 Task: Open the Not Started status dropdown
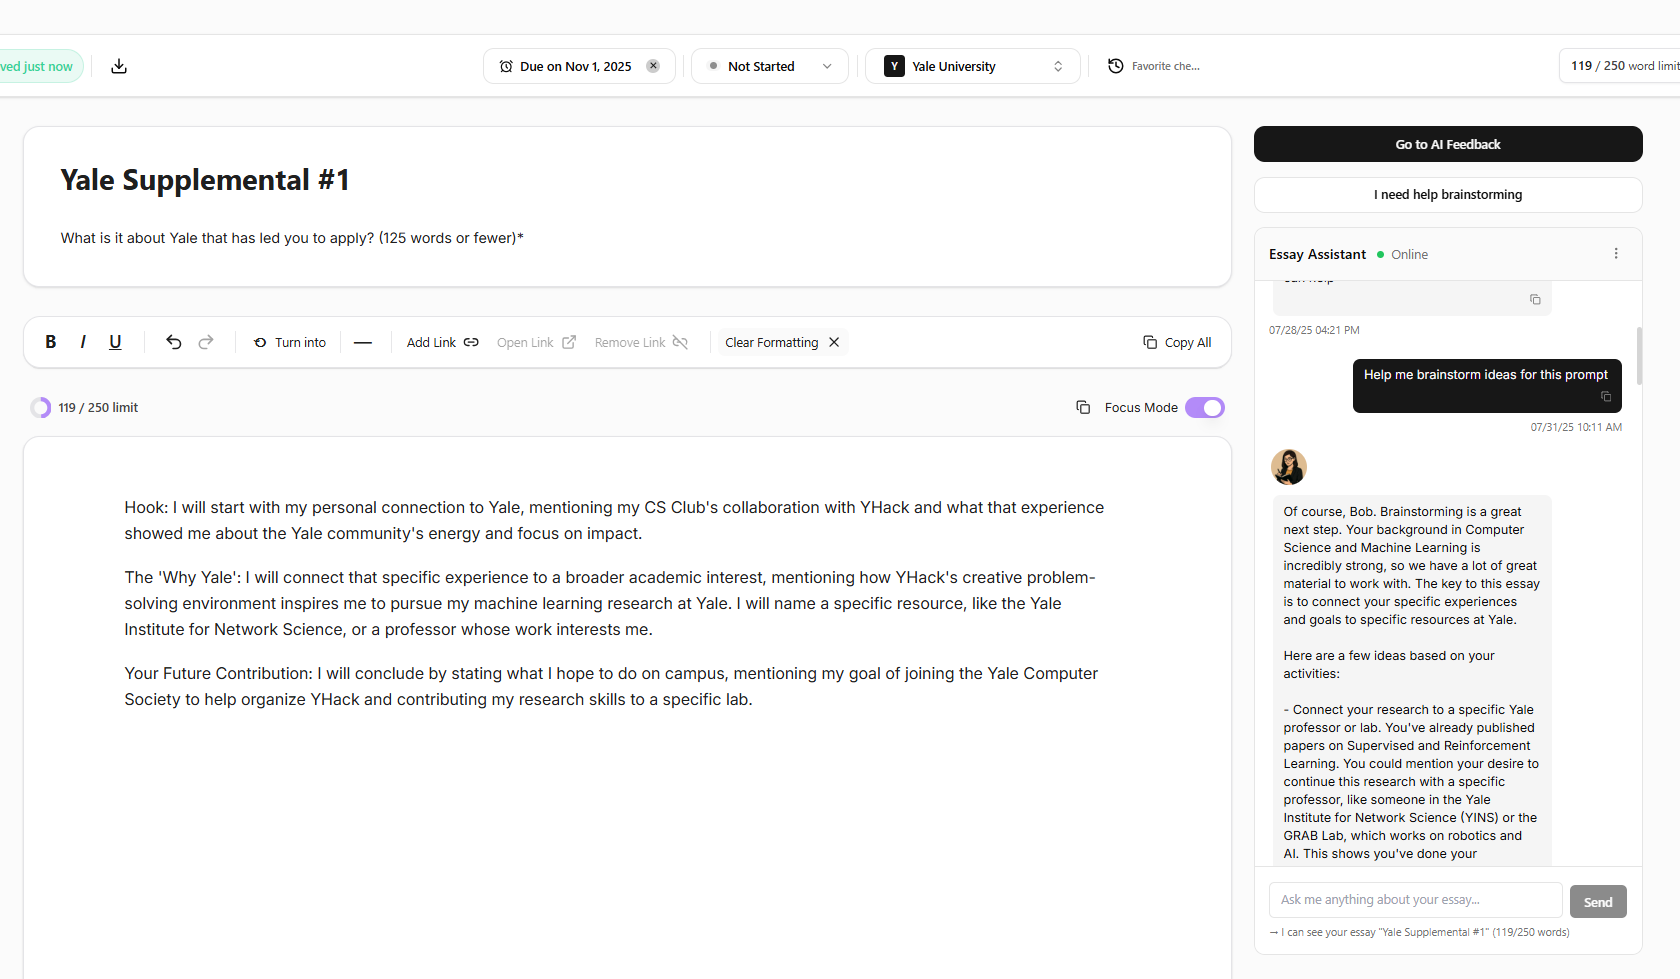pyautogui.click(x=770, y=66)
